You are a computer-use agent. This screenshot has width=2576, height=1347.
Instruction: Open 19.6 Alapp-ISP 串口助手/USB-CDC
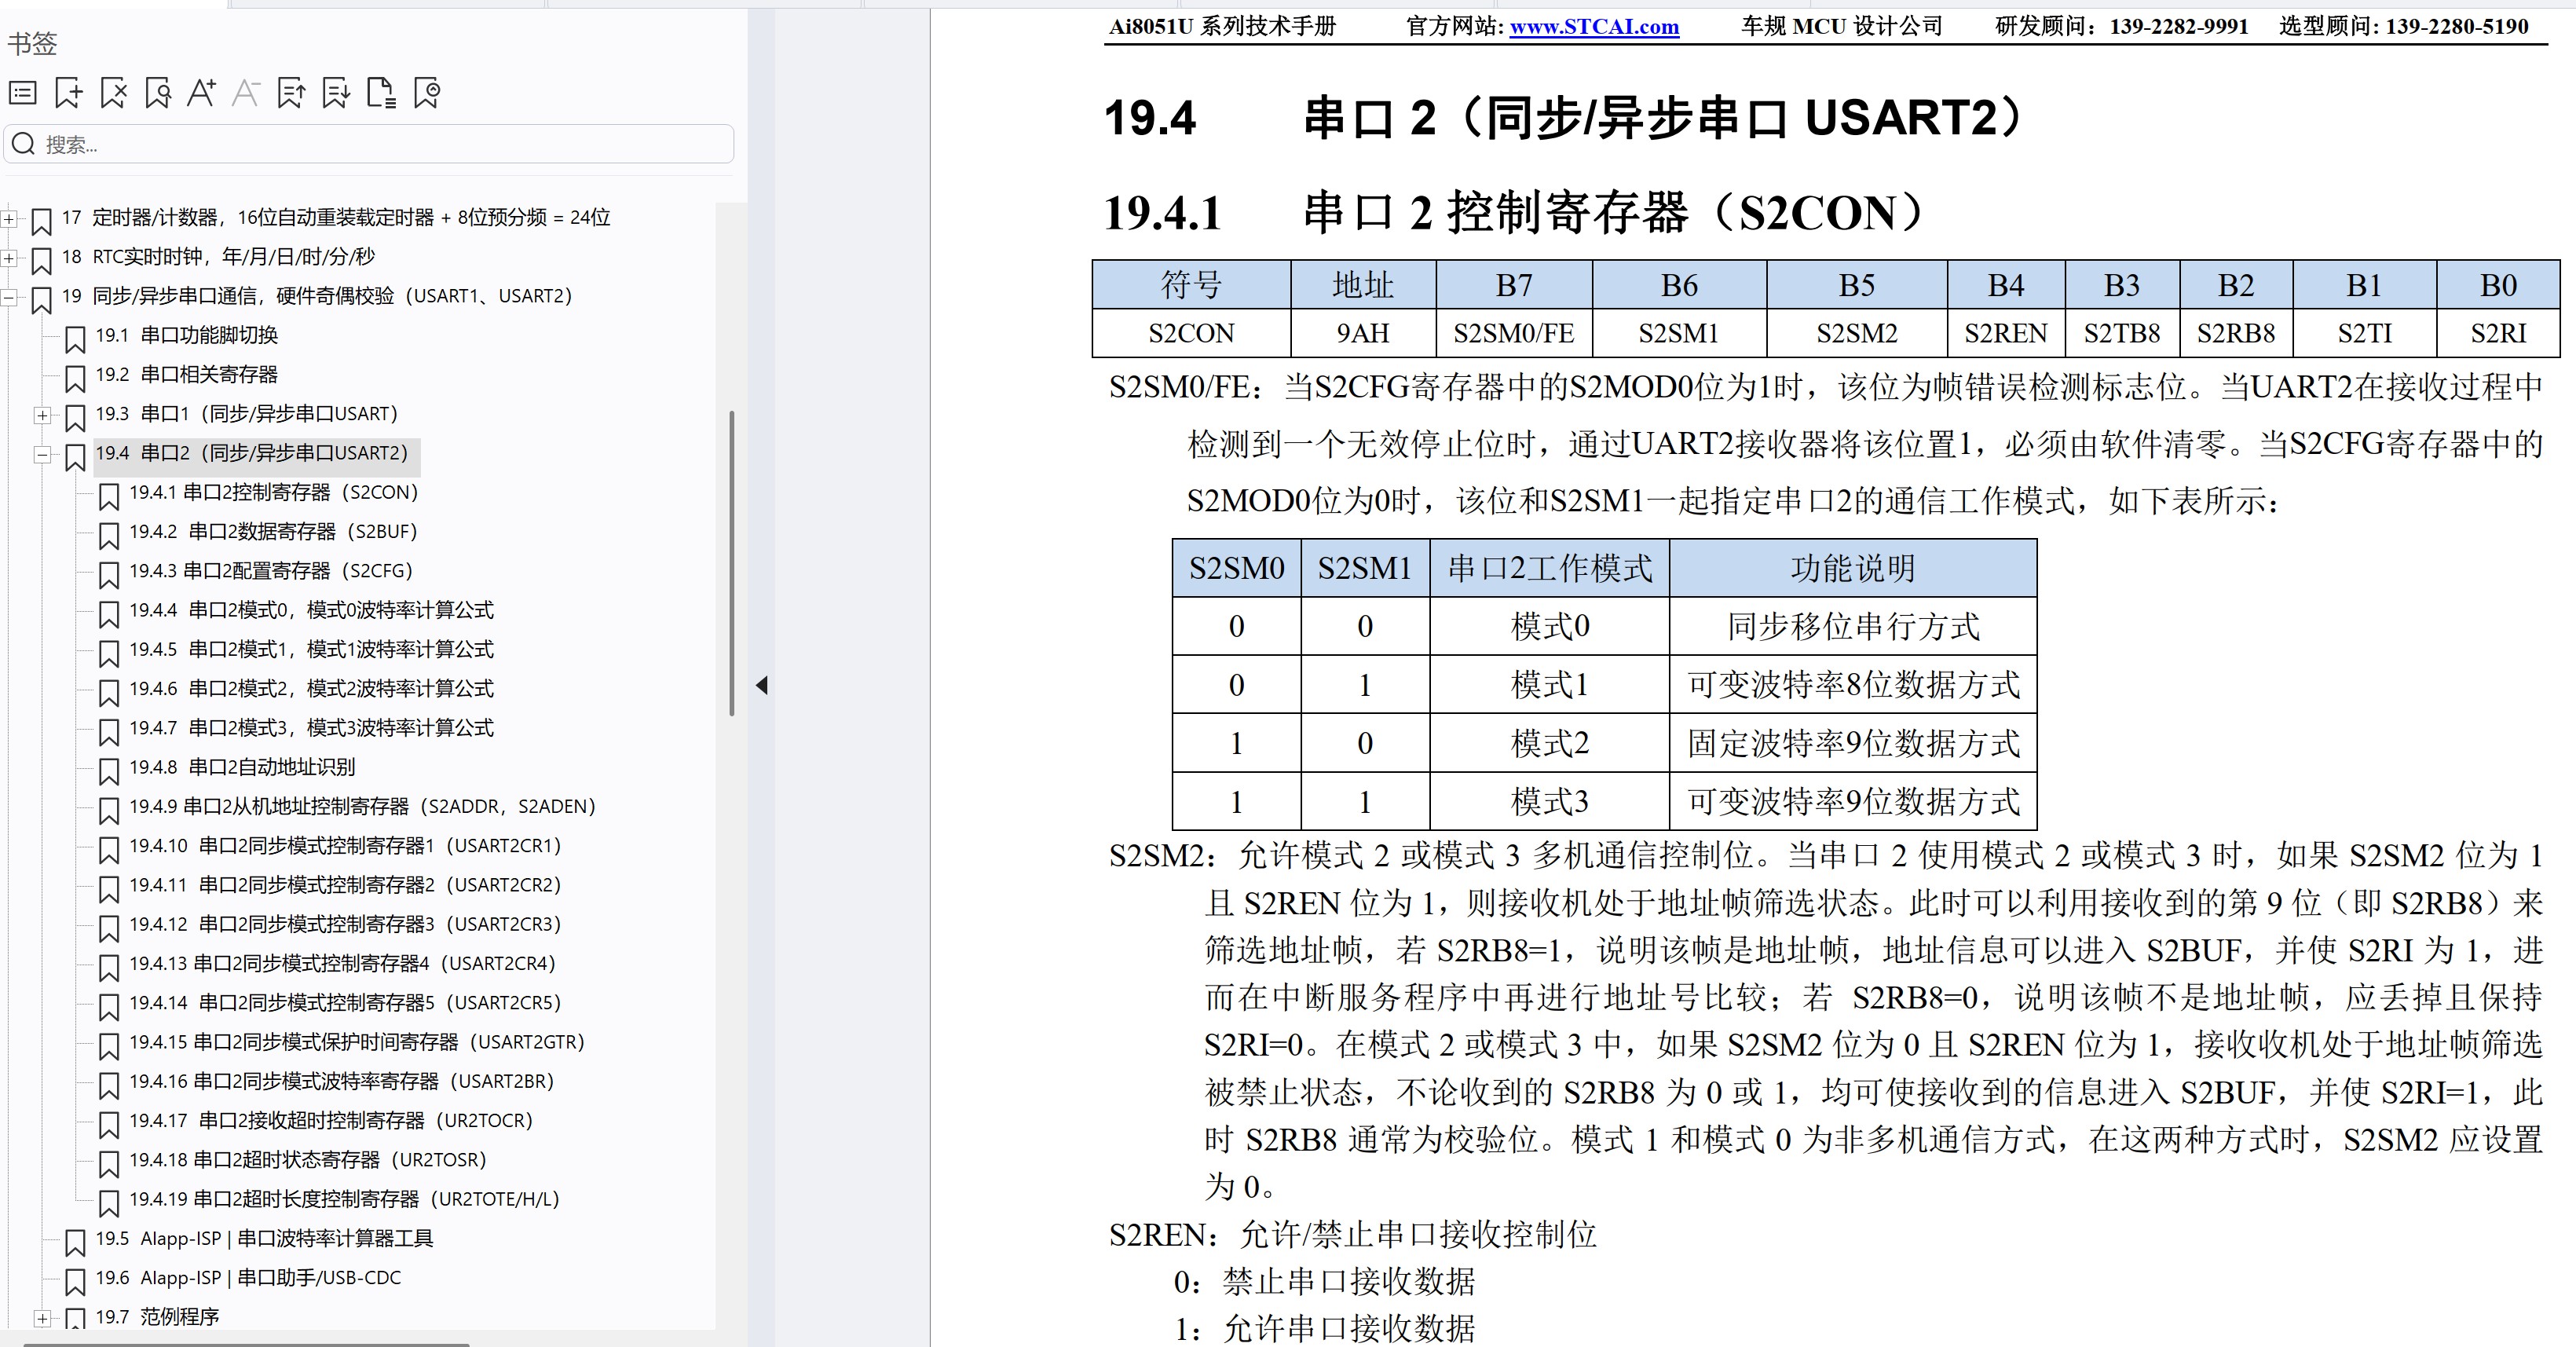coord(248,1277)
